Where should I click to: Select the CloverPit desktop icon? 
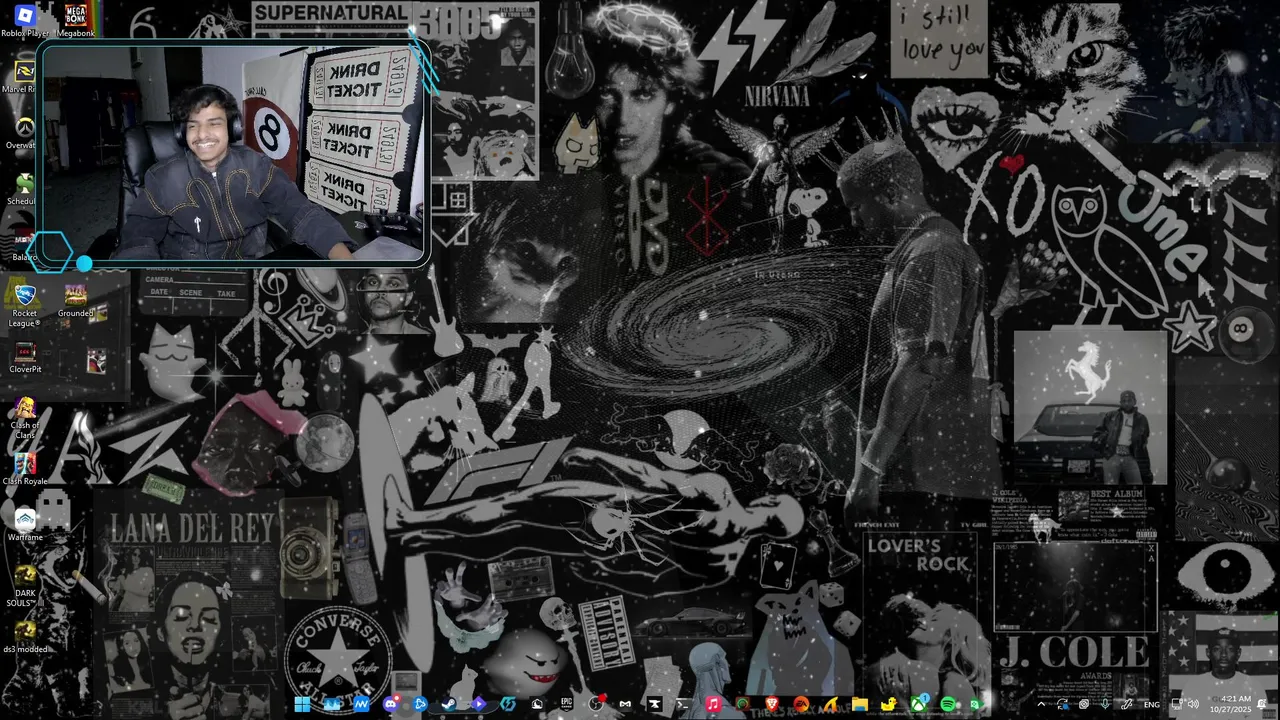(x=25, y=357)
